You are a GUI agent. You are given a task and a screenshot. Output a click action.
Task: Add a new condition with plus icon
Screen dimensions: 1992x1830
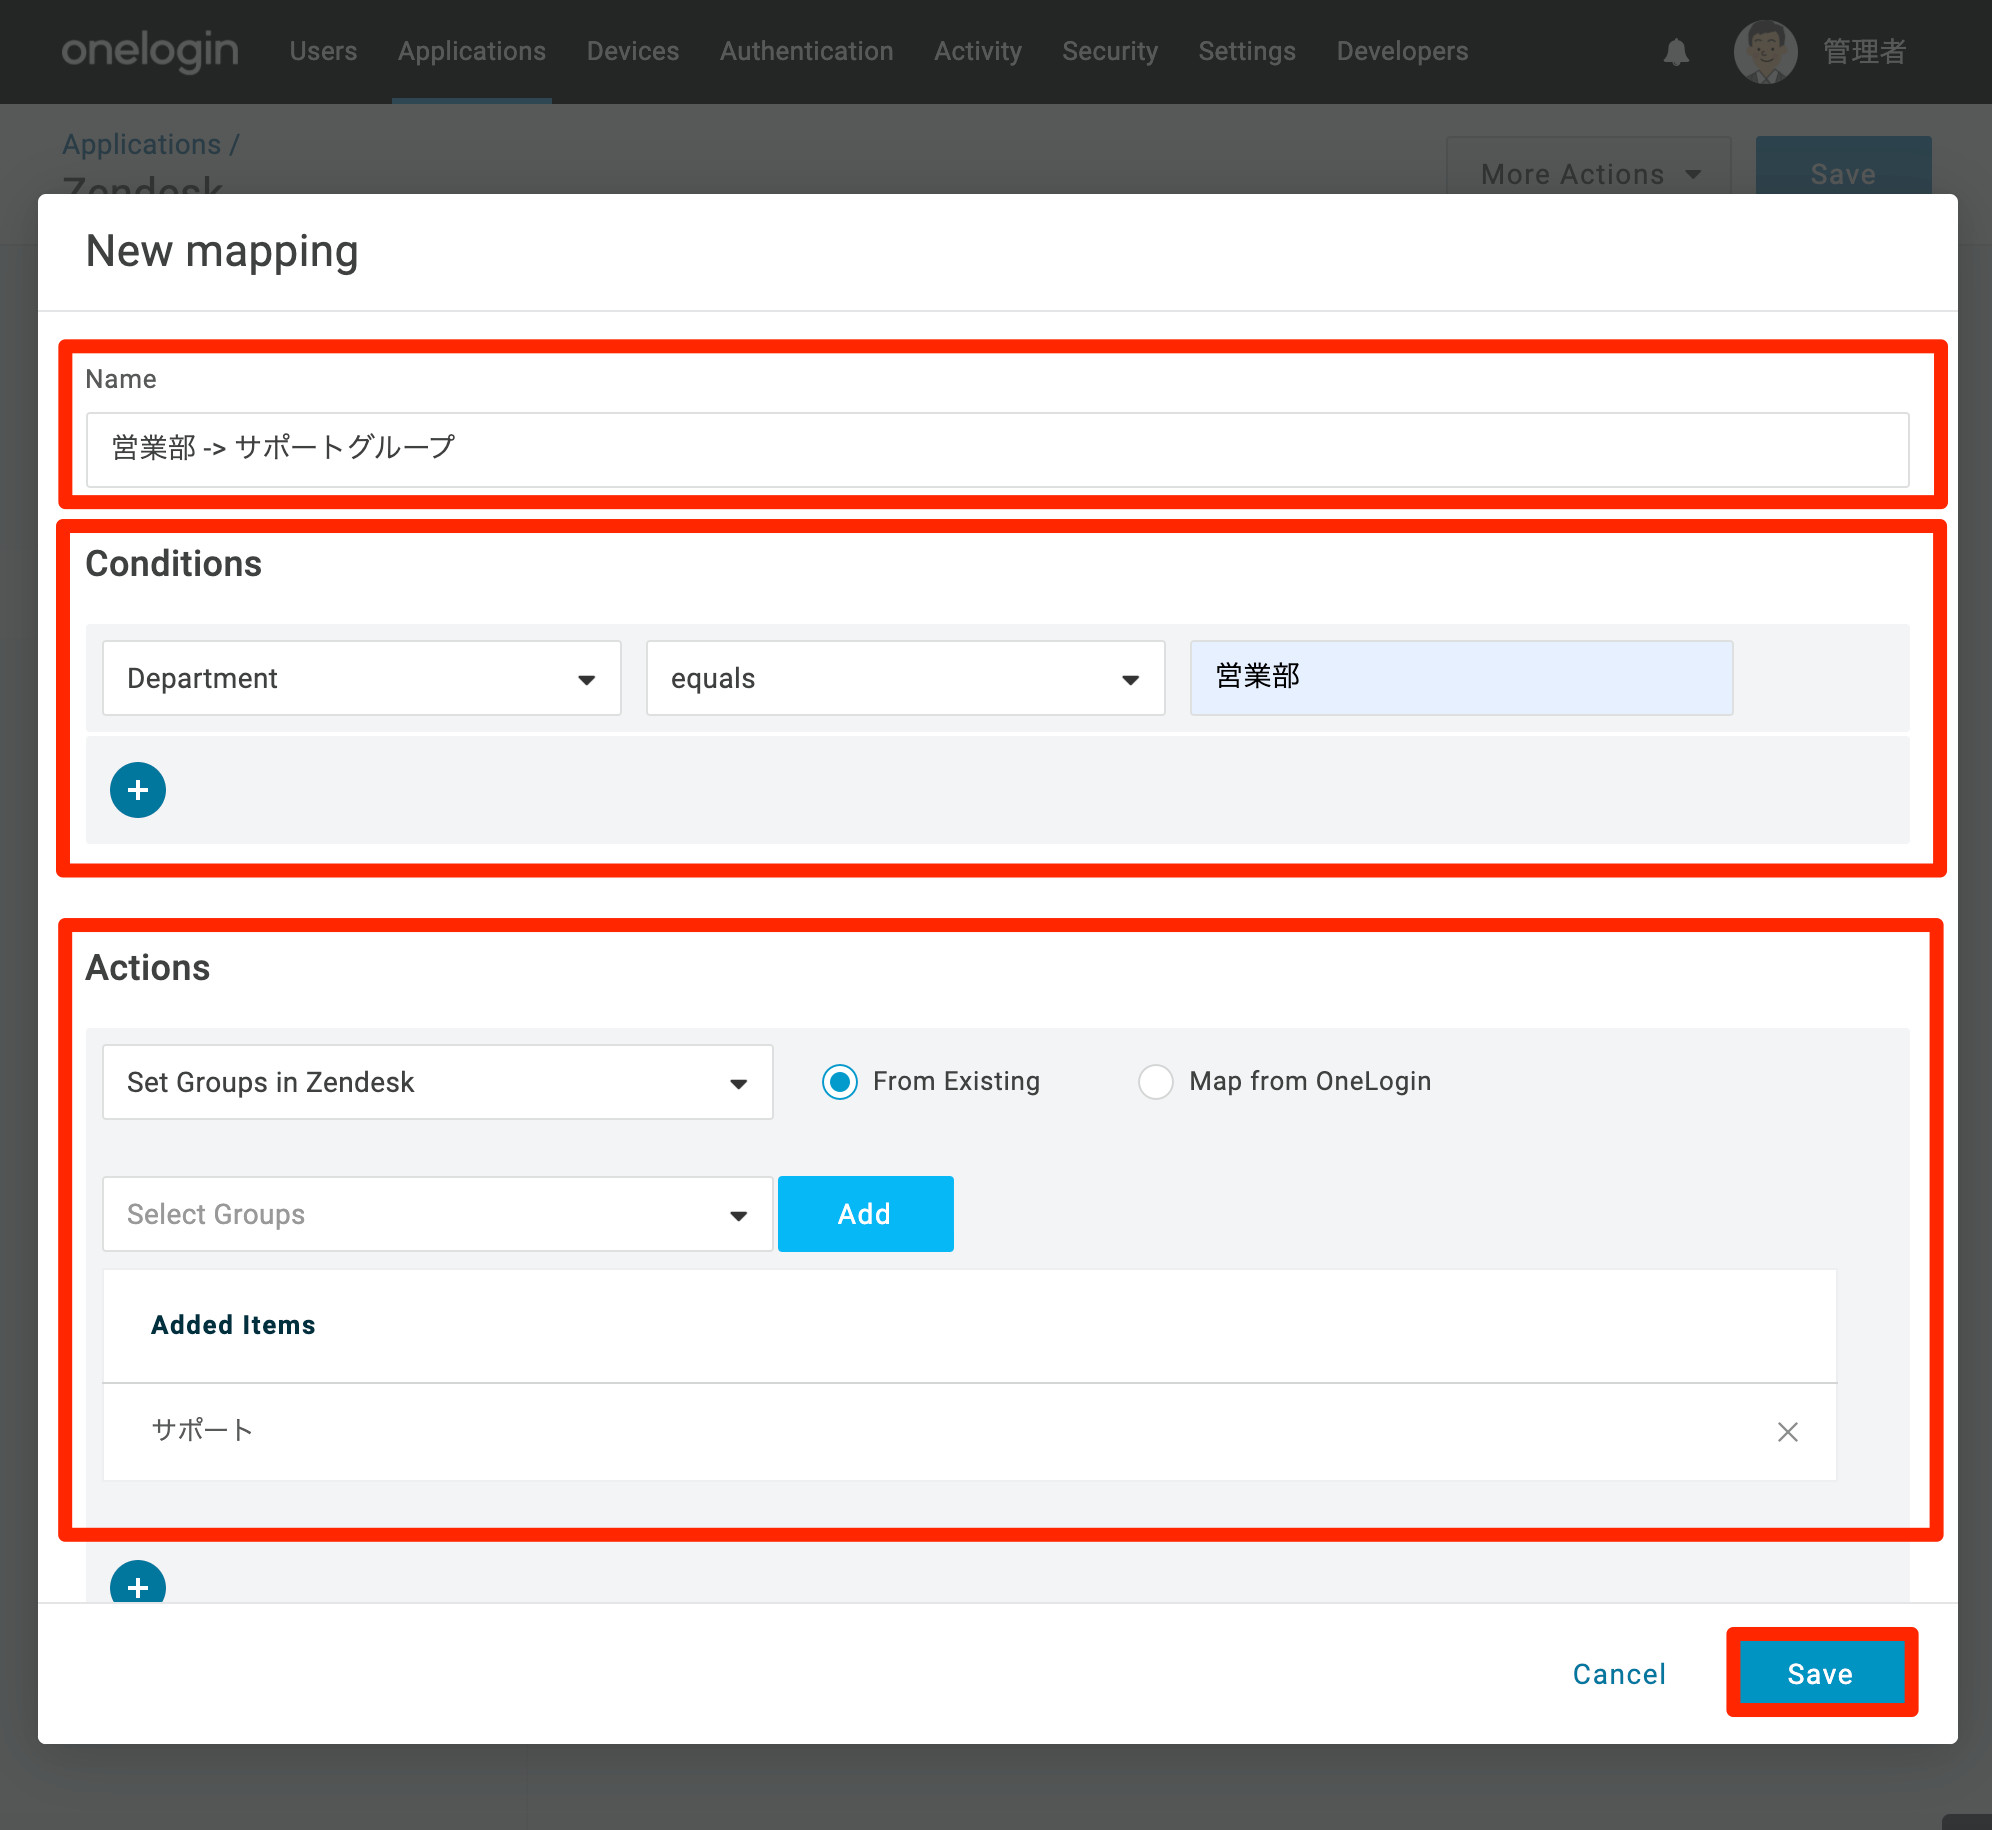[x=138, y=790]
